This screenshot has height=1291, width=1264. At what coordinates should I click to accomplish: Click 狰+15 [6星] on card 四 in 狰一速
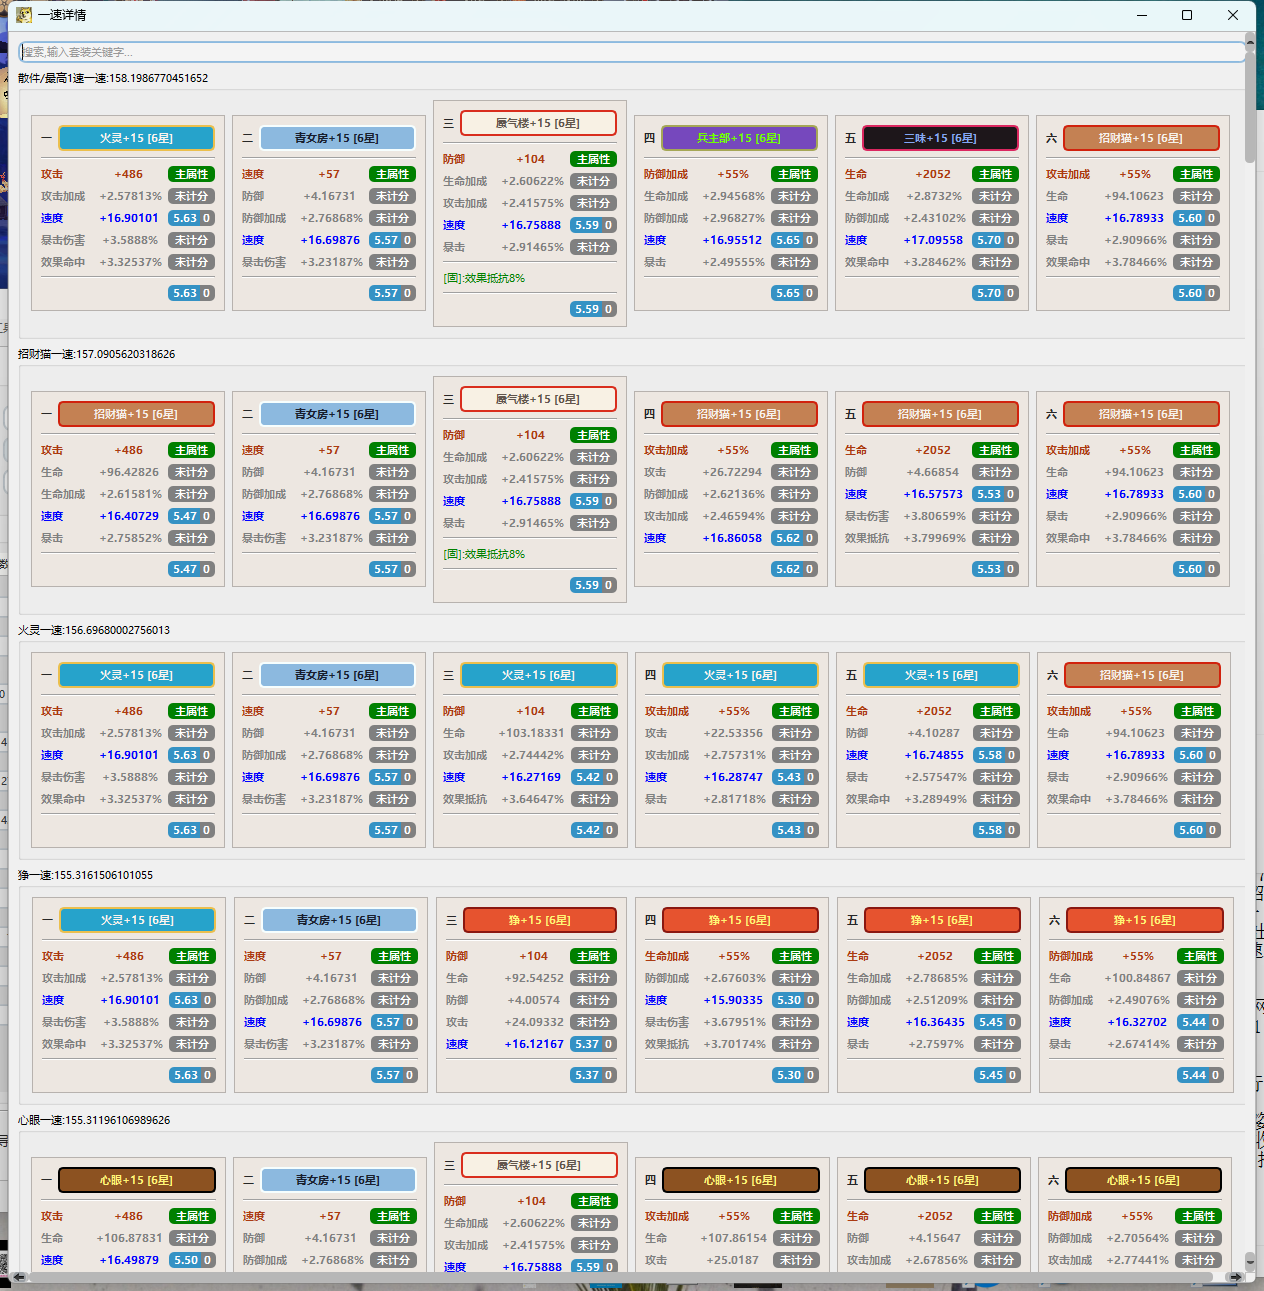pos(741,920)
